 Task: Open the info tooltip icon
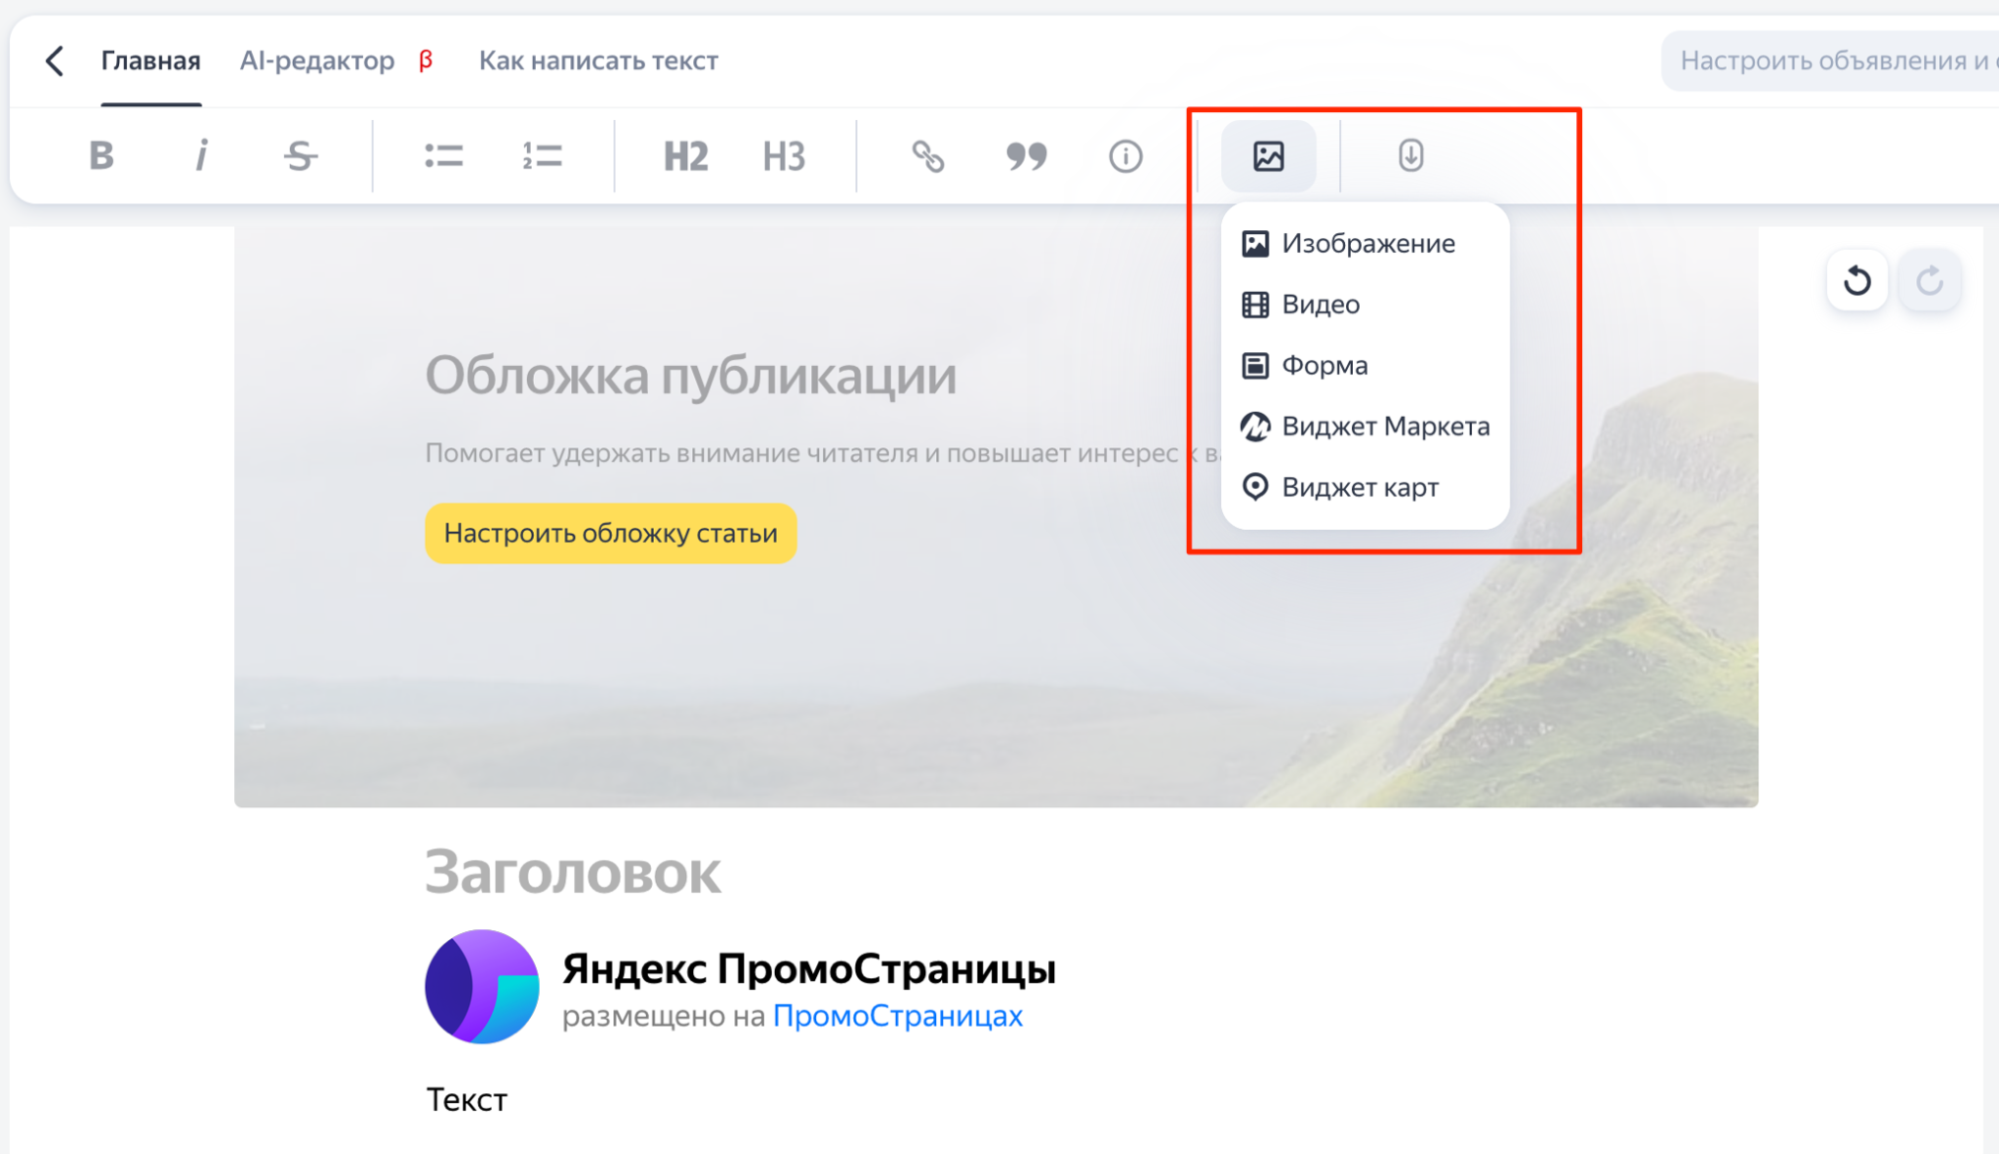coord(1124,156)
